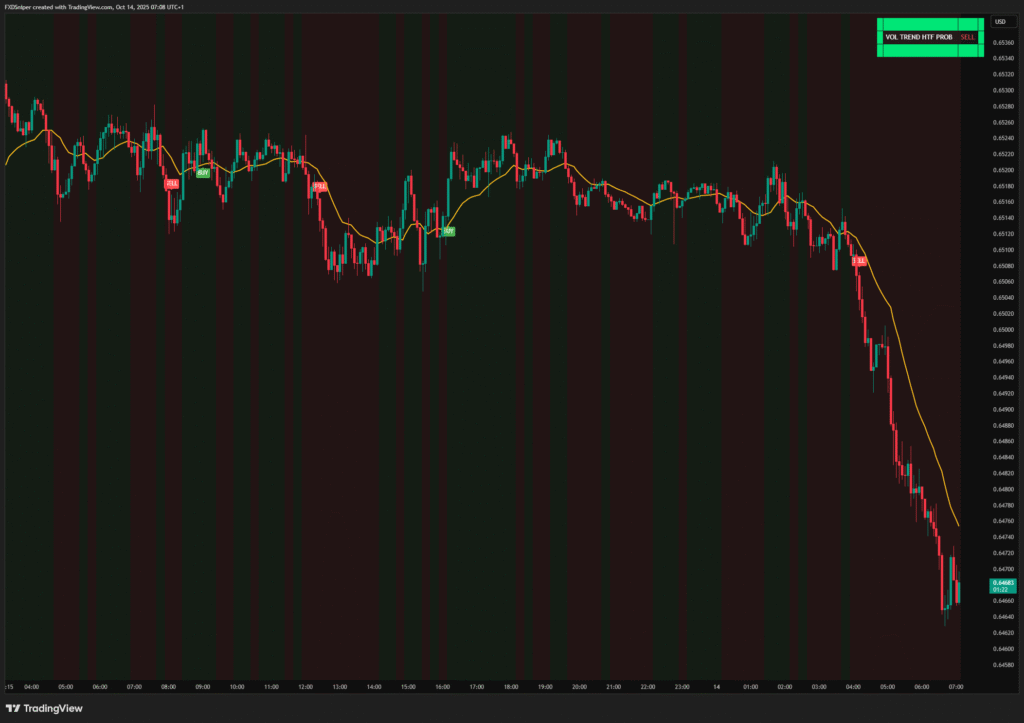Click the current price label 0.64683
1024x723 pixels.
point(1003,582)
